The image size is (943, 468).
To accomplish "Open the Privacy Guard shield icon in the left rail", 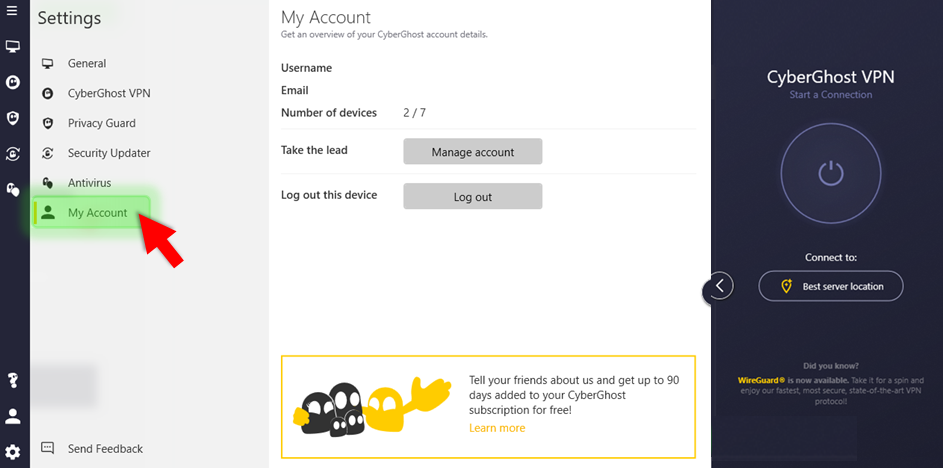I will coord(13,118).
